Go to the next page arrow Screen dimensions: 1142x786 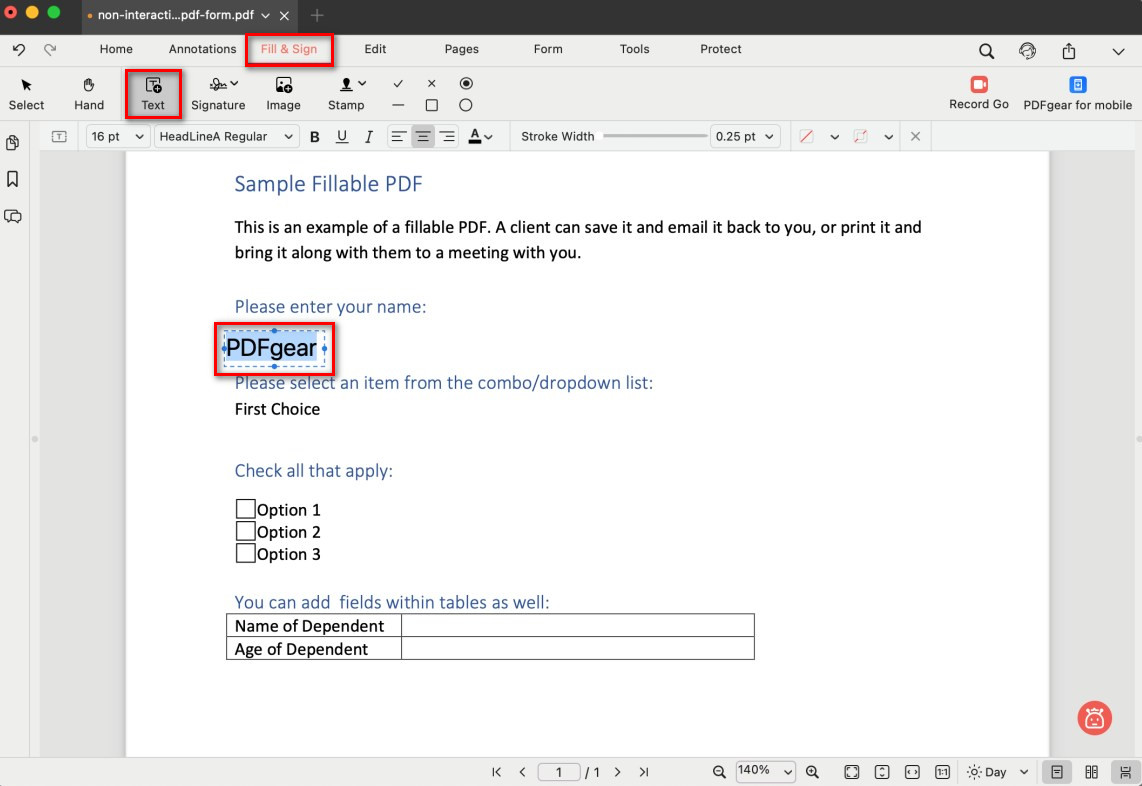pyautogui.click(x=617, y=772)
